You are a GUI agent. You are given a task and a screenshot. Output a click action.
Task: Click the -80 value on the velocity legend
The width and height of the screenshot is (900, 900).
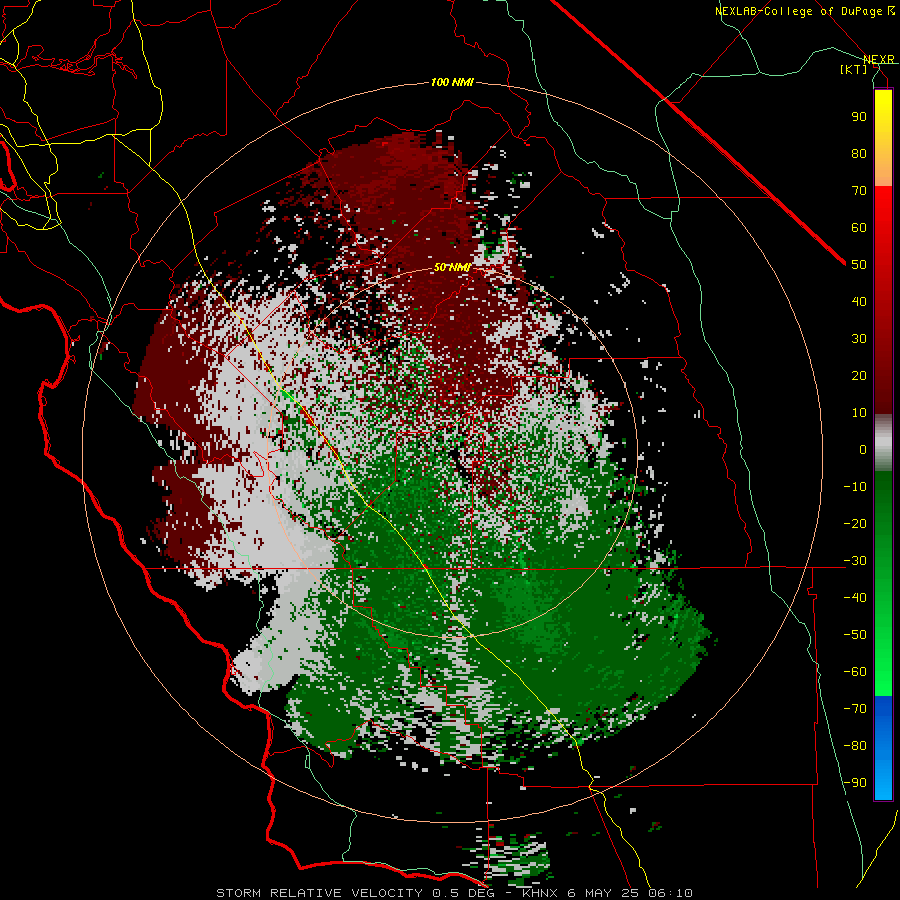[x=855, y=746]
